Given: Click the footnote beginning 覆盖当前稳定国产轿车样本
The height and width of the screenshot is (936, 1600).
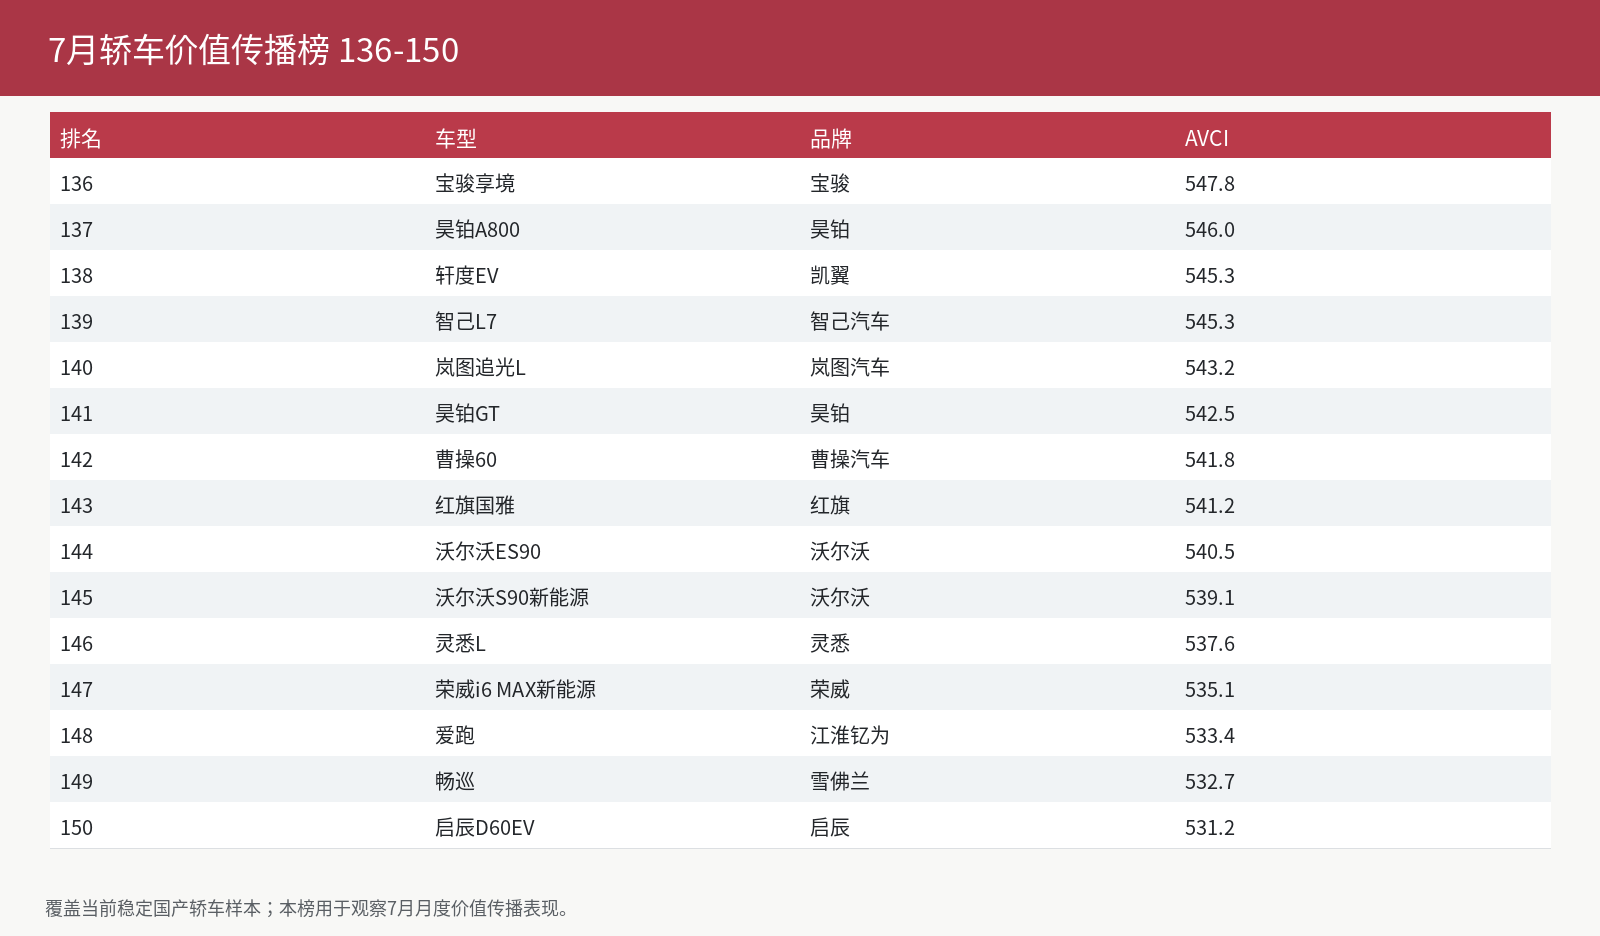Looking at the screenshot, I should point(307,908).
